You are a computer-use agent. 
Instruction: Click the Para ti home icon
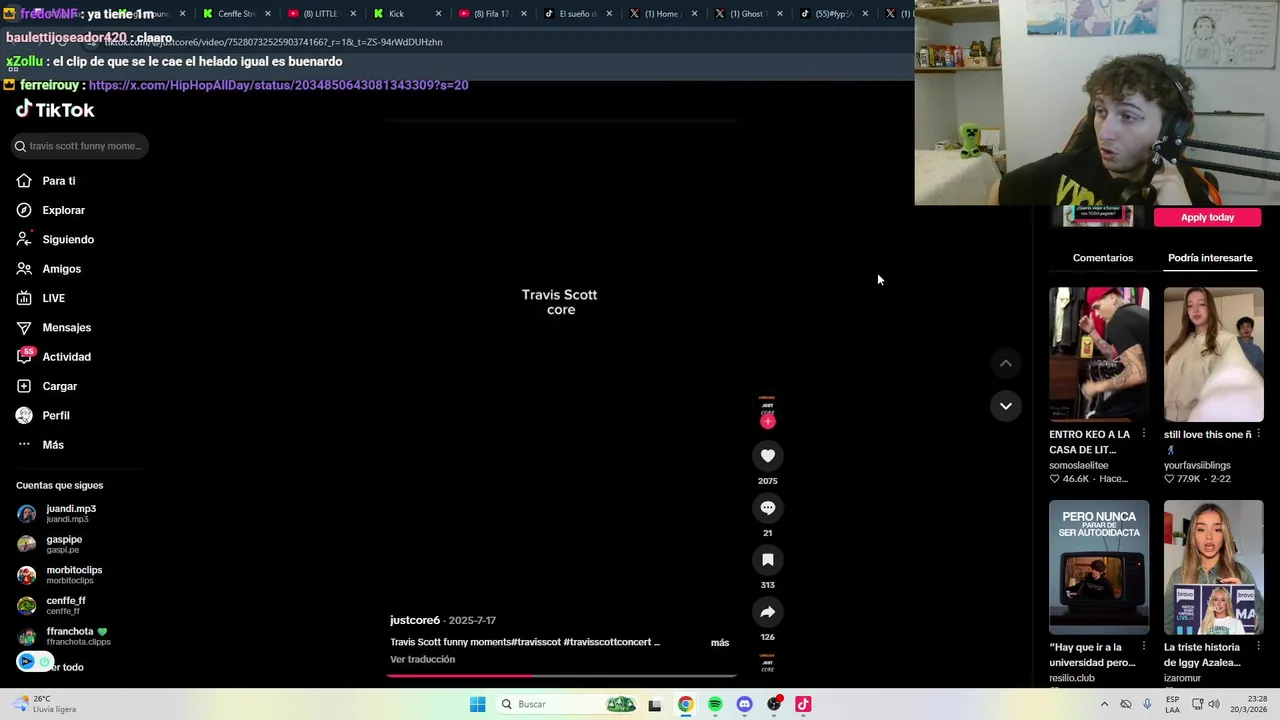coord(24,181)
